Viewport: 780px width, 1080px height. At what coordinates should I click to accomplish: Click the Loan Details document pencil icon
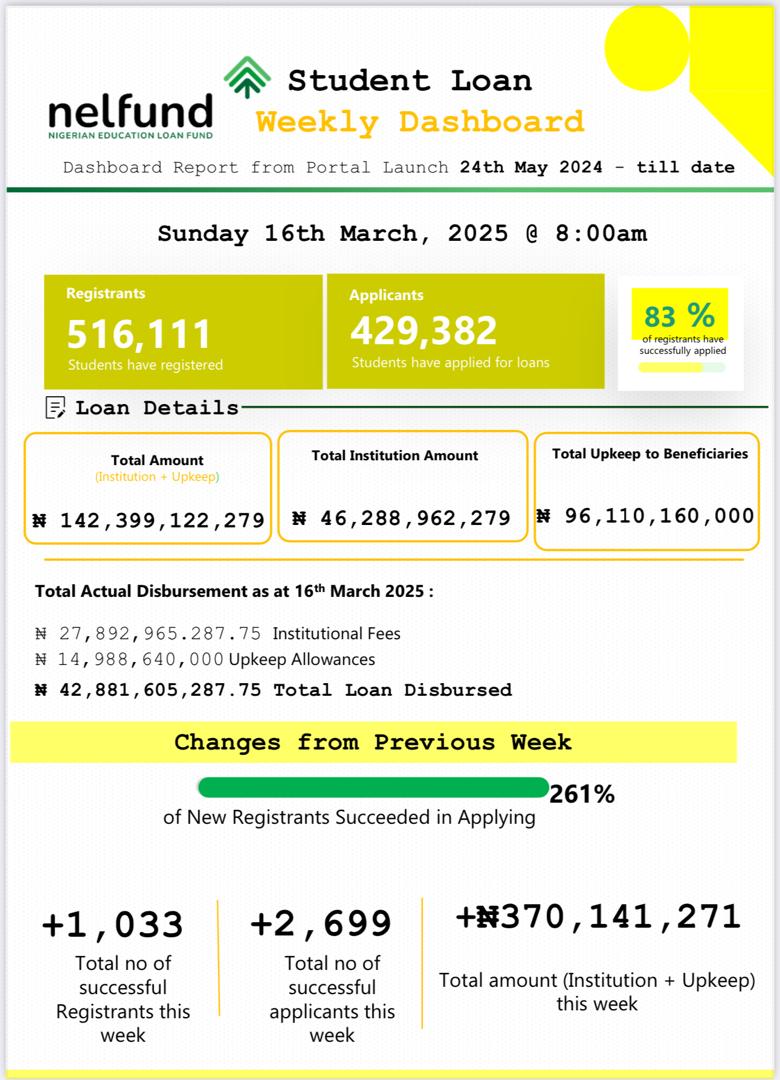coord(56,407)
